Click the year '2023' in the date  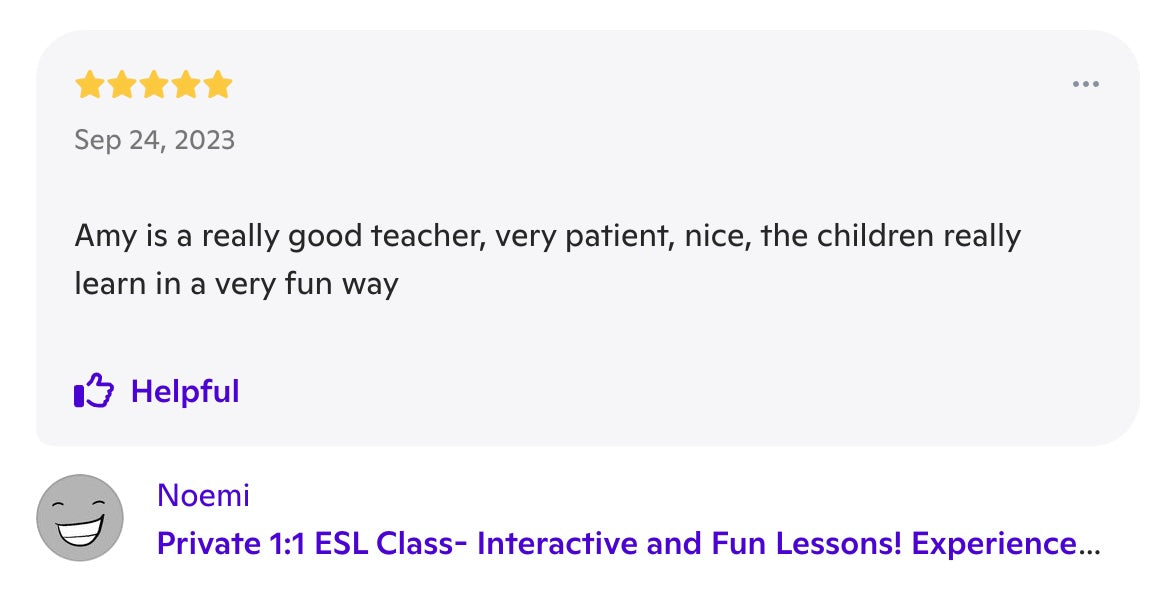tap(204, 140)
